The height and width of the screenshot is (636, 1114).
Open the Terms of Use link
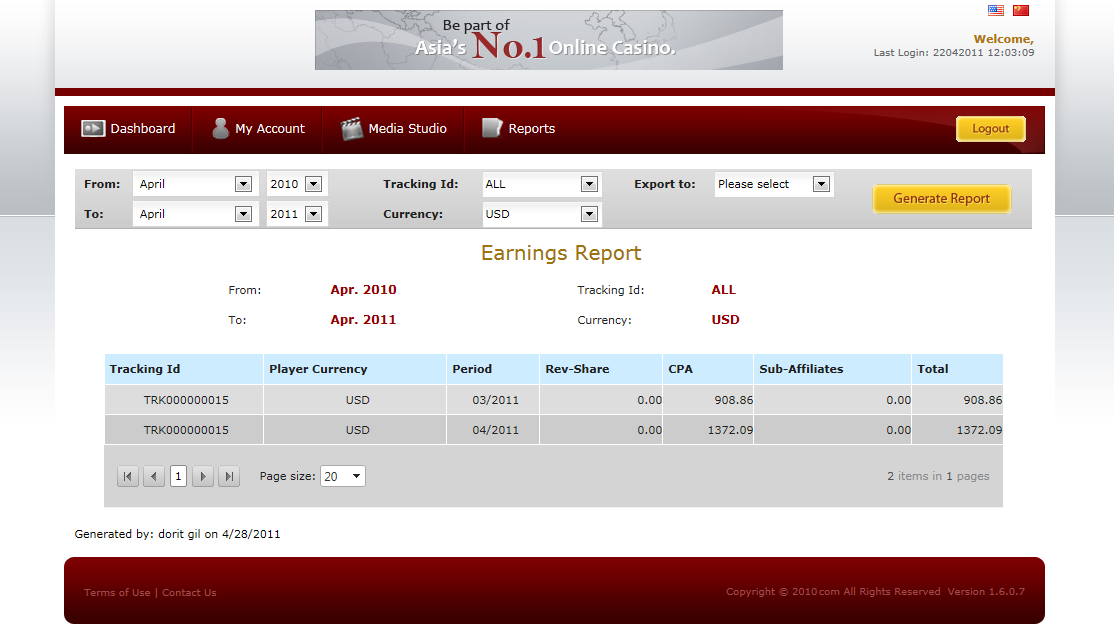coord(117,593)
